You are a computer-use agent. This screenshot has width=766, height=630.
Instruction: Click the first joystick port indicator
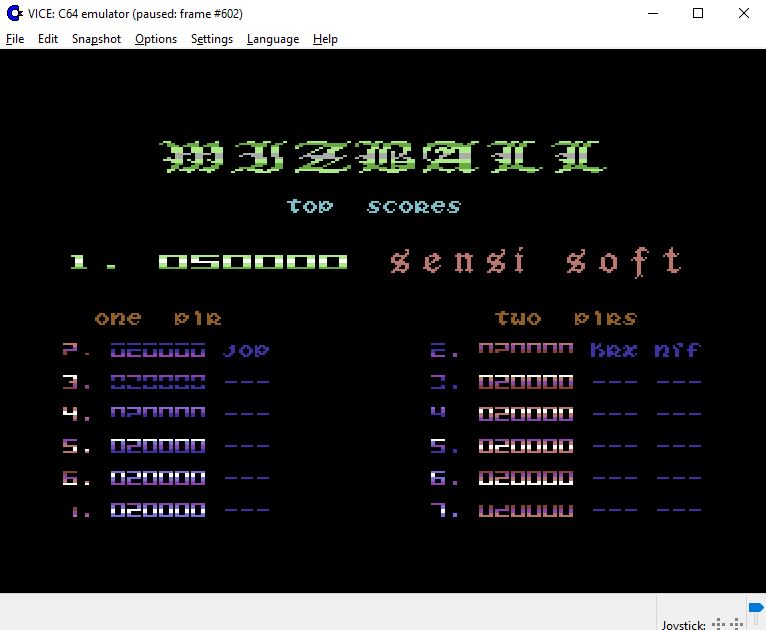coord(719,624)
